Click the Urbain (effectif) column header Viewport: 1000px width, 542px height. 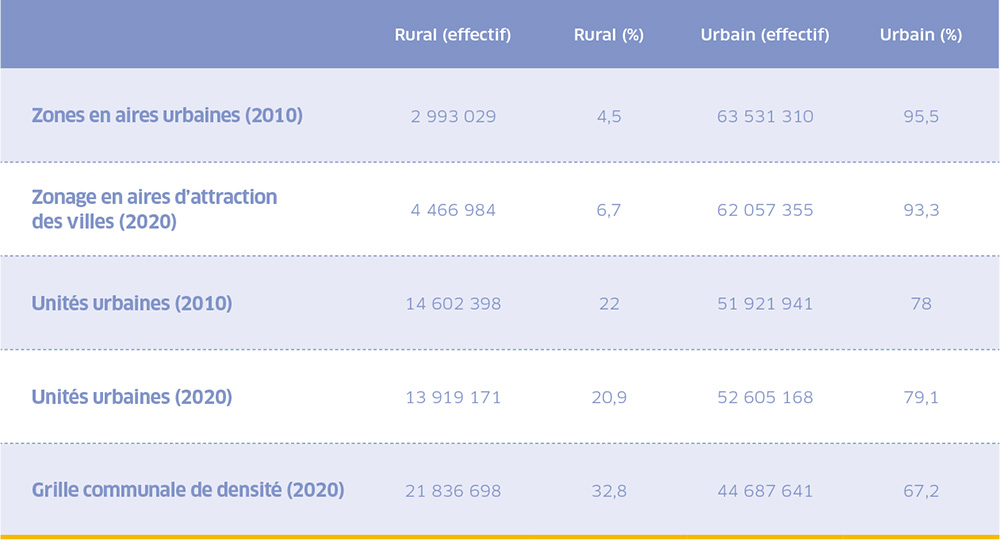tap(765, 35)
